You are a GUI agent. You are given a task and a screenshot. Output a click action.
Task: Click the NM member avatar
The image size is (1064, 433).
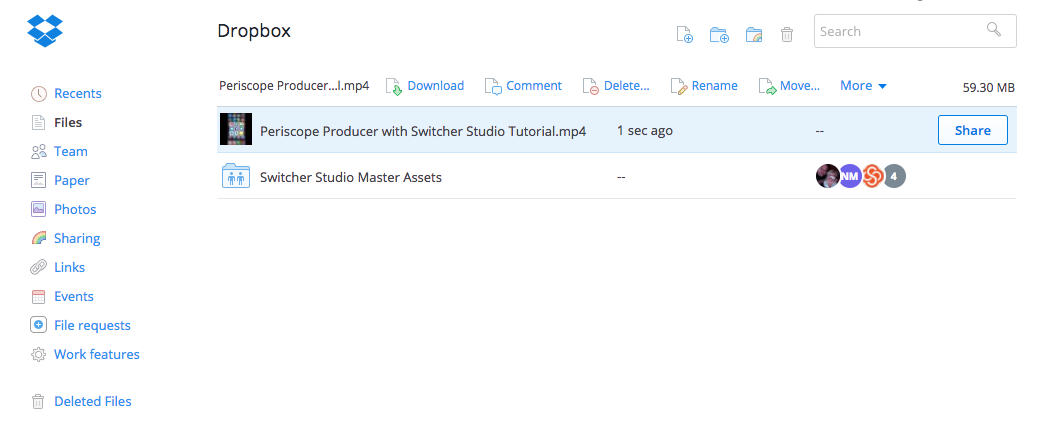coord(850,177)
